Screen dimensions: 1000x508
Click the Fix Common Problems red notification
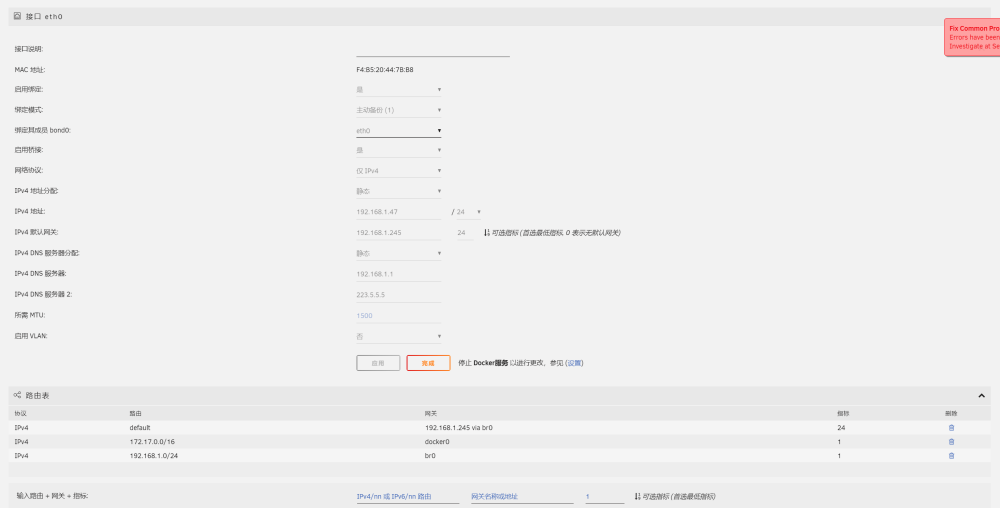tap(972, 37)
